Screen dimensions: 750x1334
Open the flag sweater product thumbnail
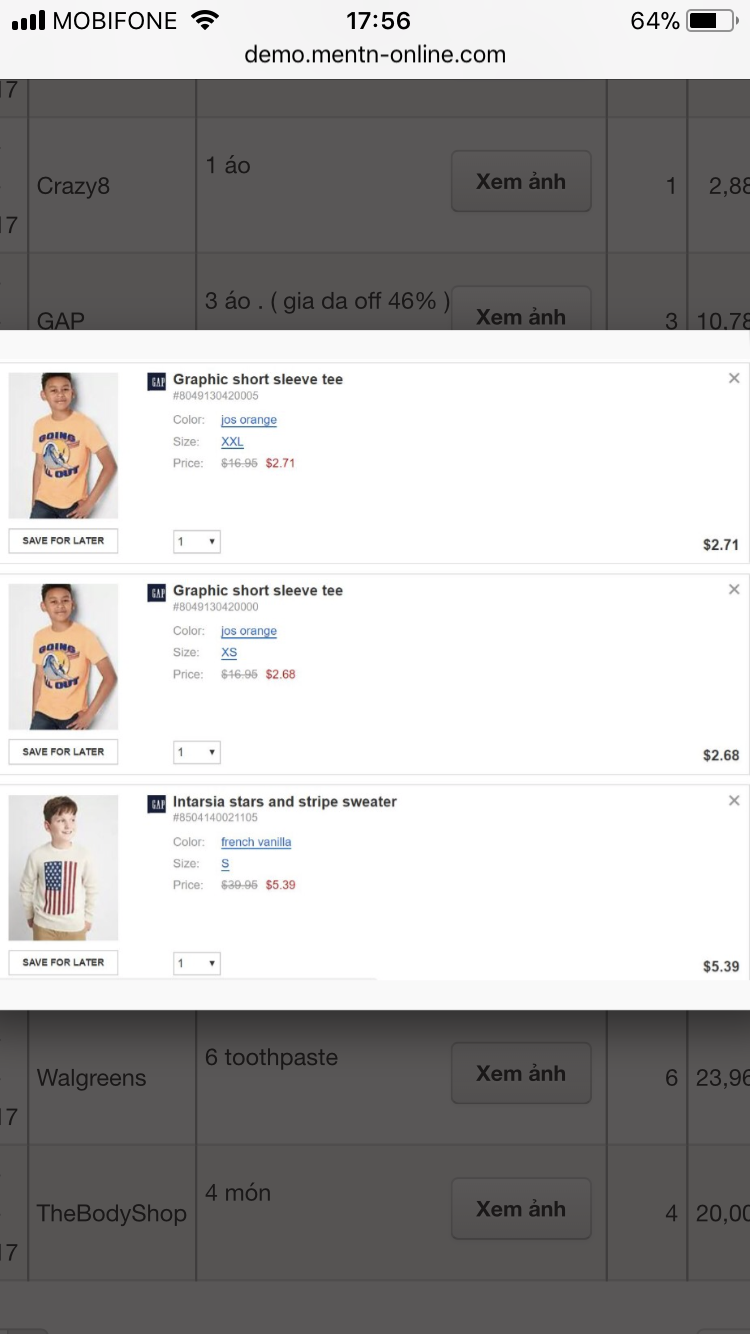pyautogui.click(x=63, y=867)
